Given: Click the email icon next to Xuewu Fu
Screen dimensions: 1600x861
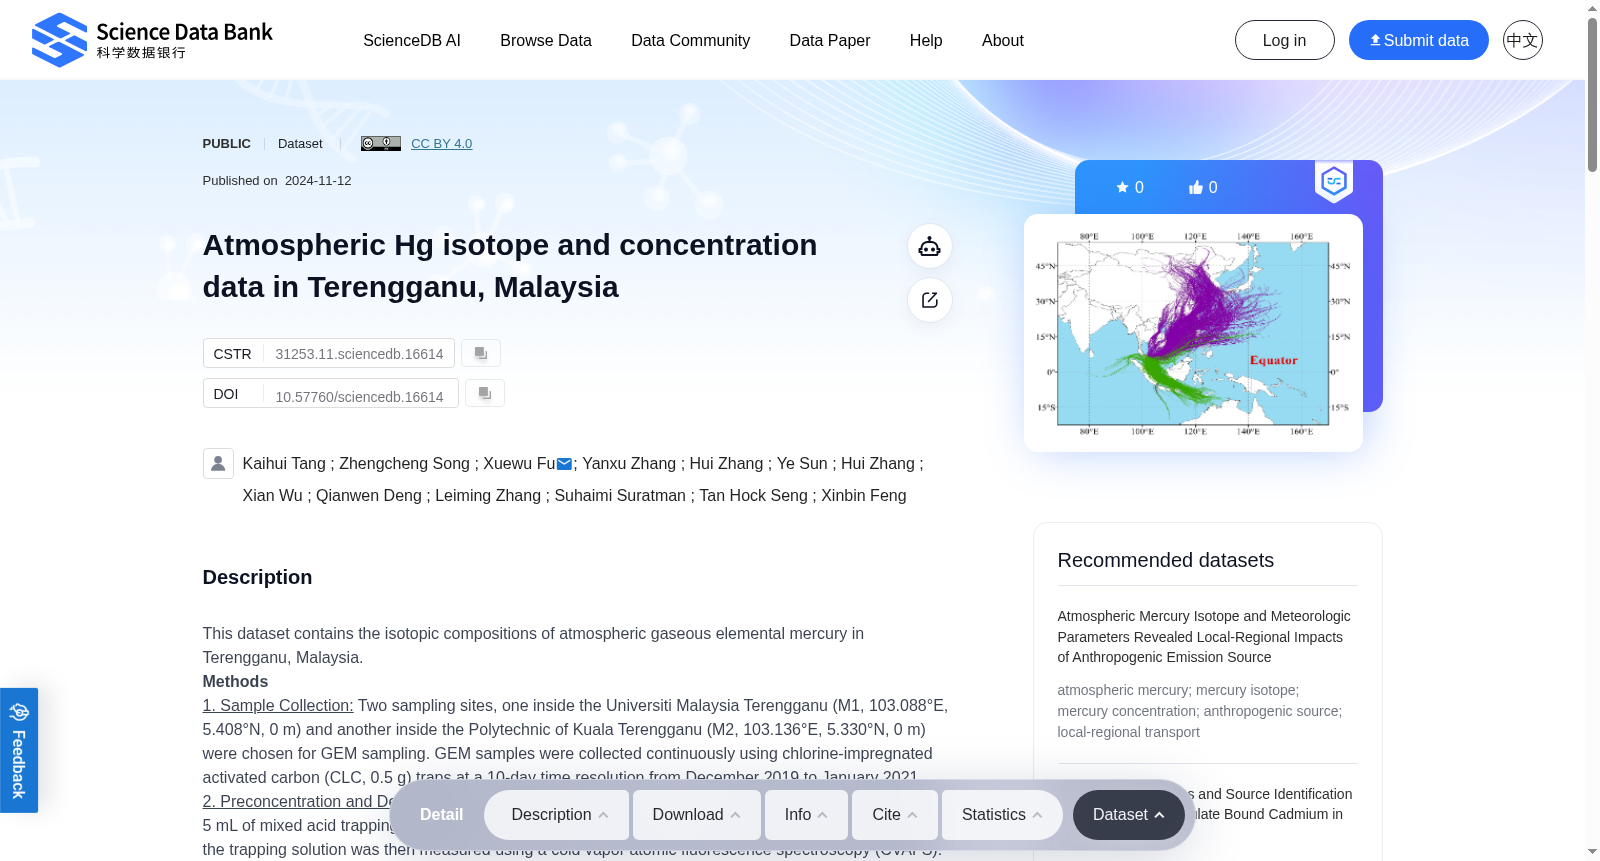Looking at the screenshot, I should click(x=564, y=464).
